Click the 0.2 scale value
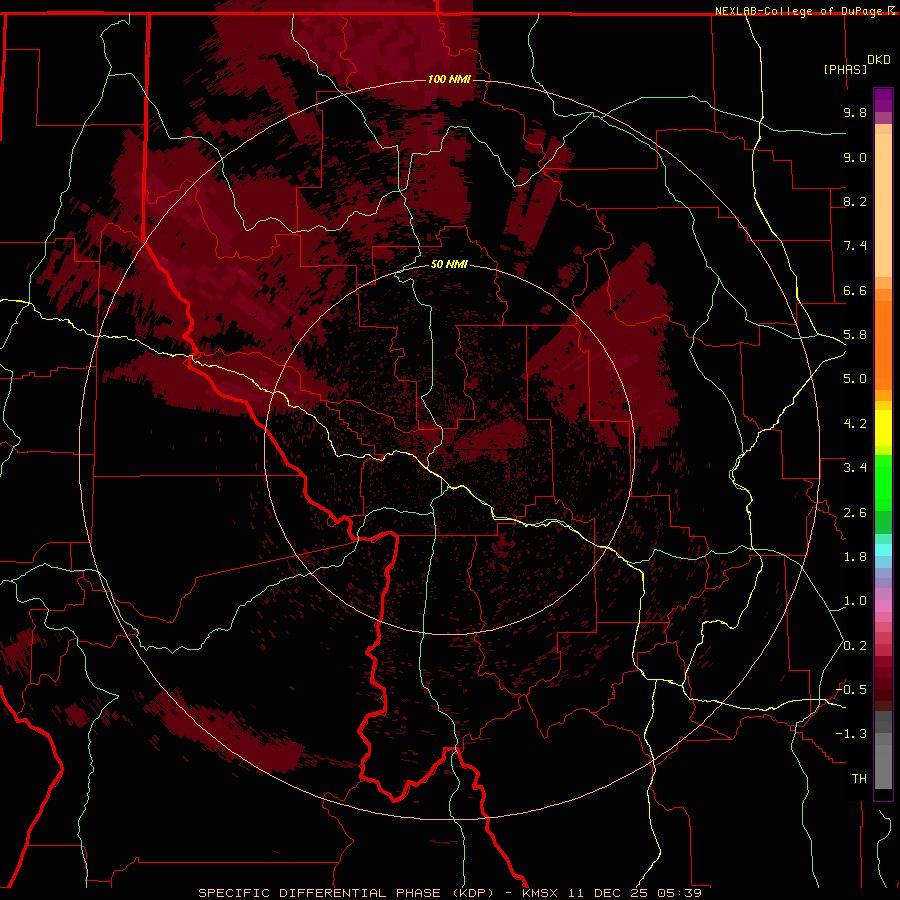 pyautogui.click(x=855, y=646)
